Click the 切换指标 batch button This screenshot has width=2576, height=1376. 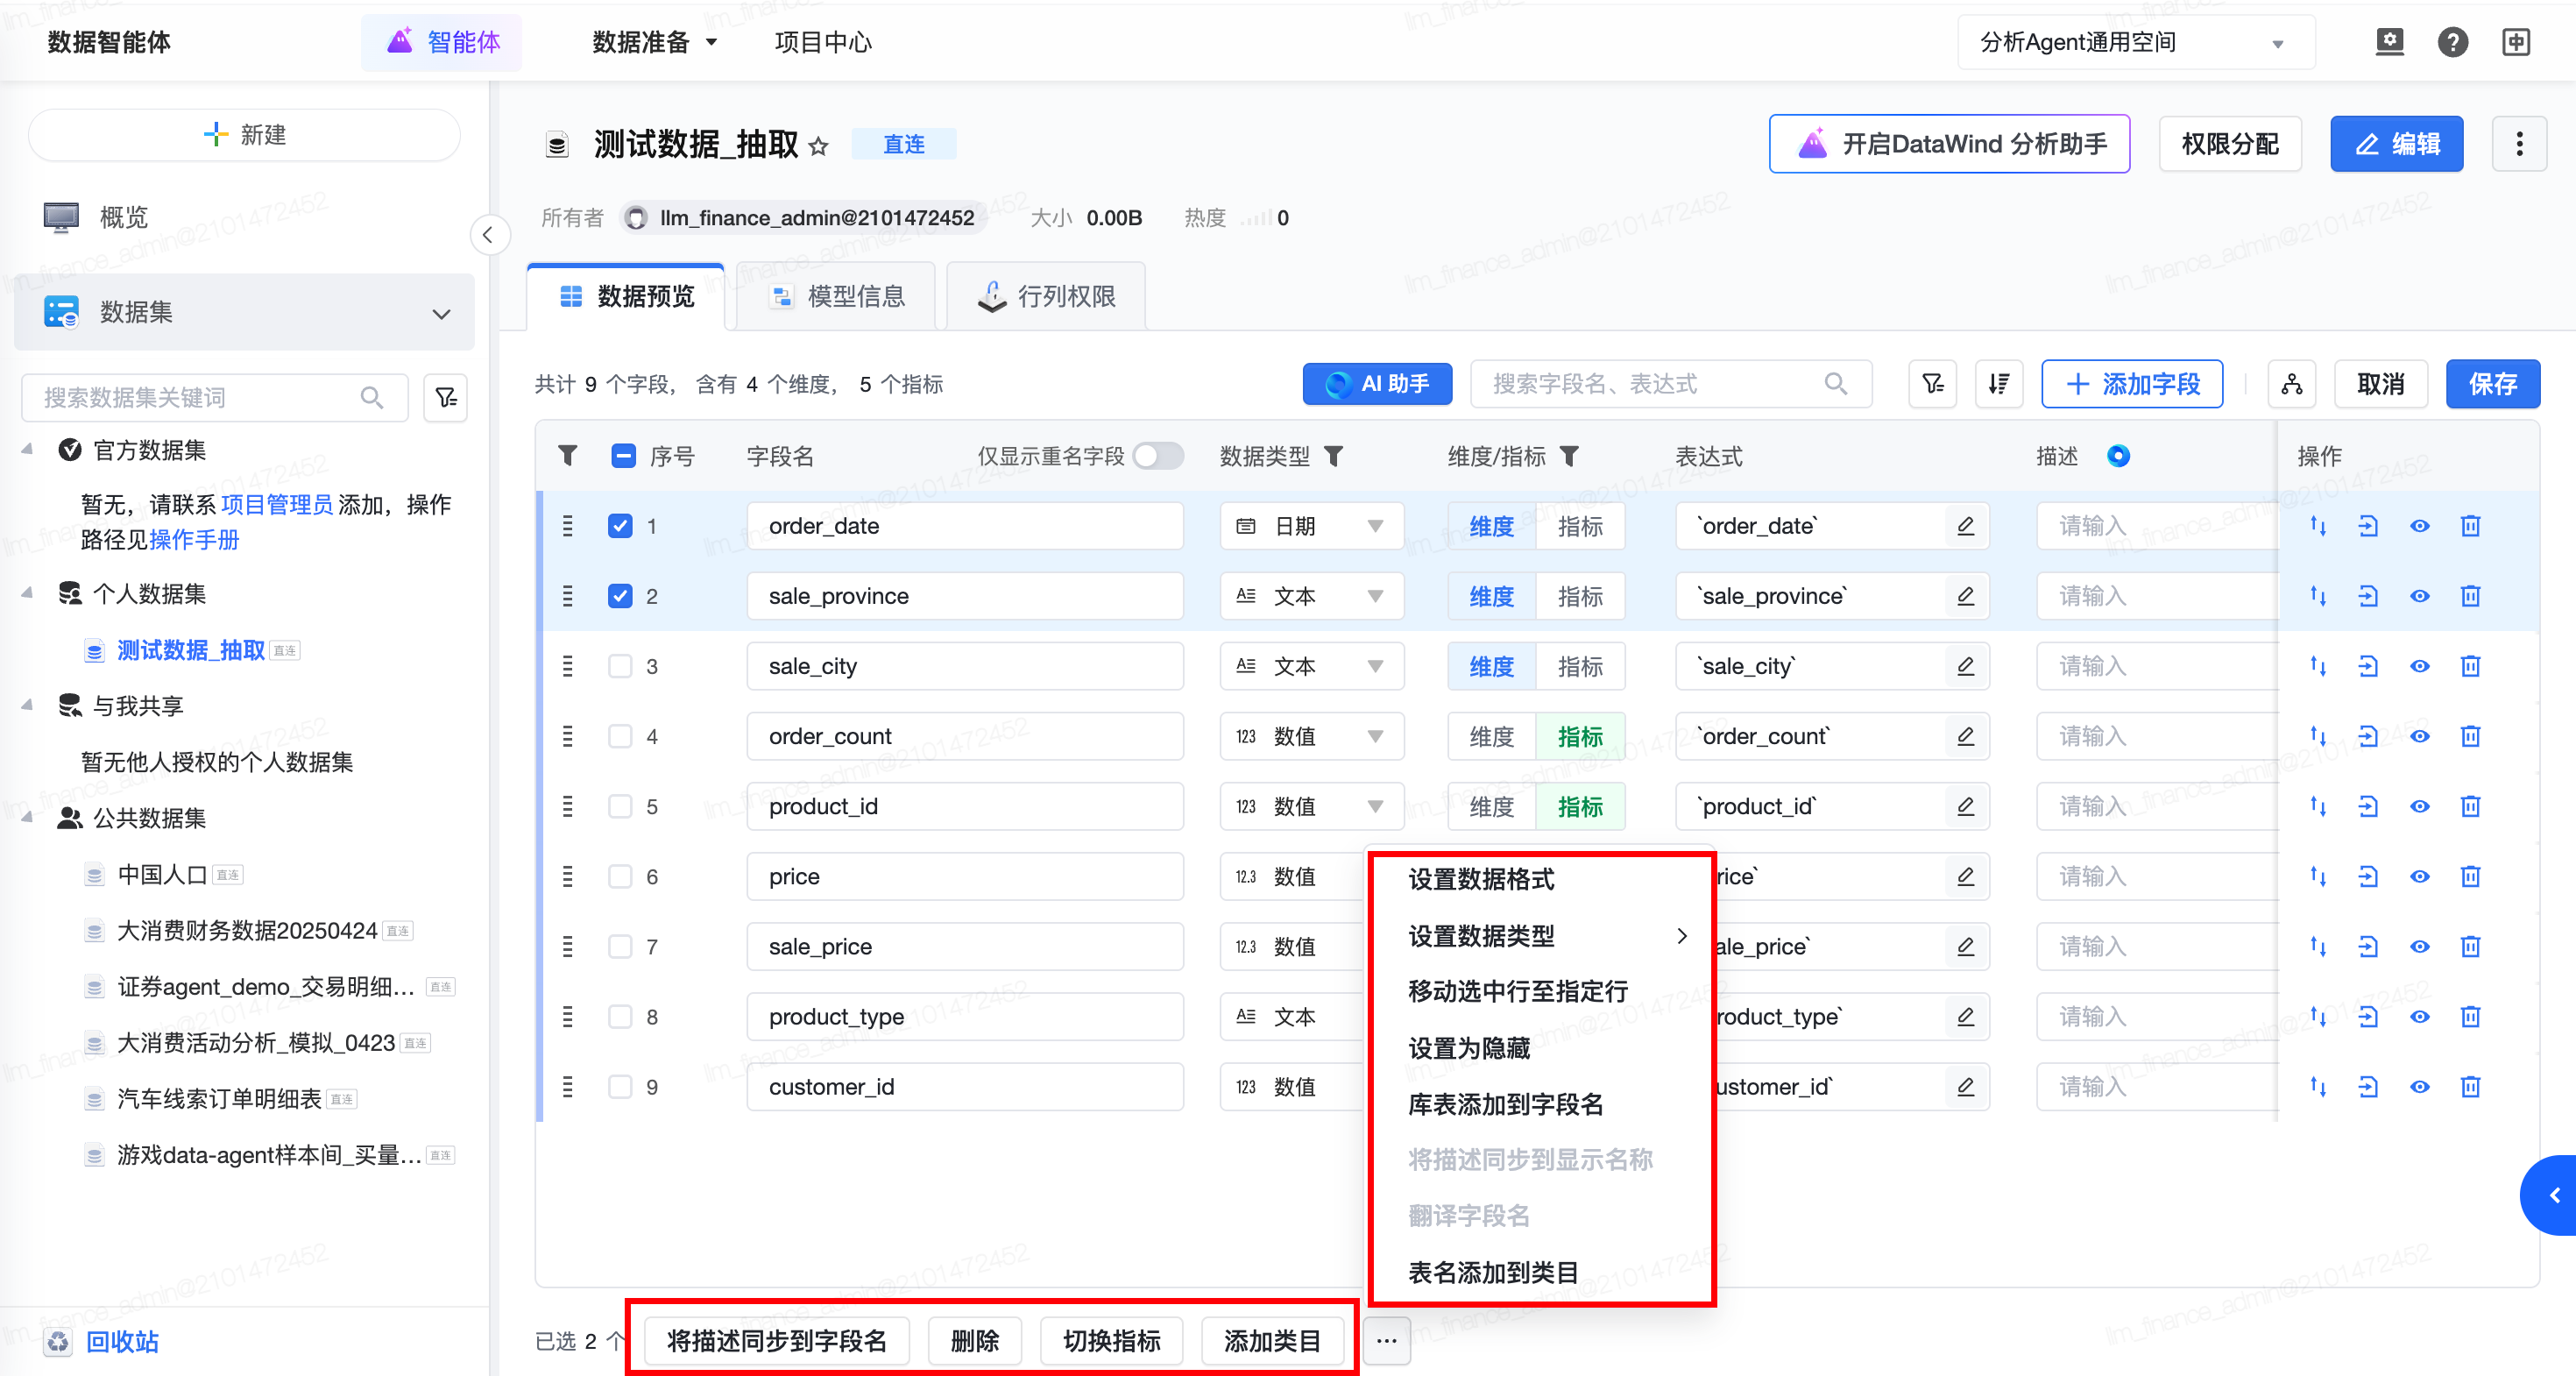pos(1111,1341)
